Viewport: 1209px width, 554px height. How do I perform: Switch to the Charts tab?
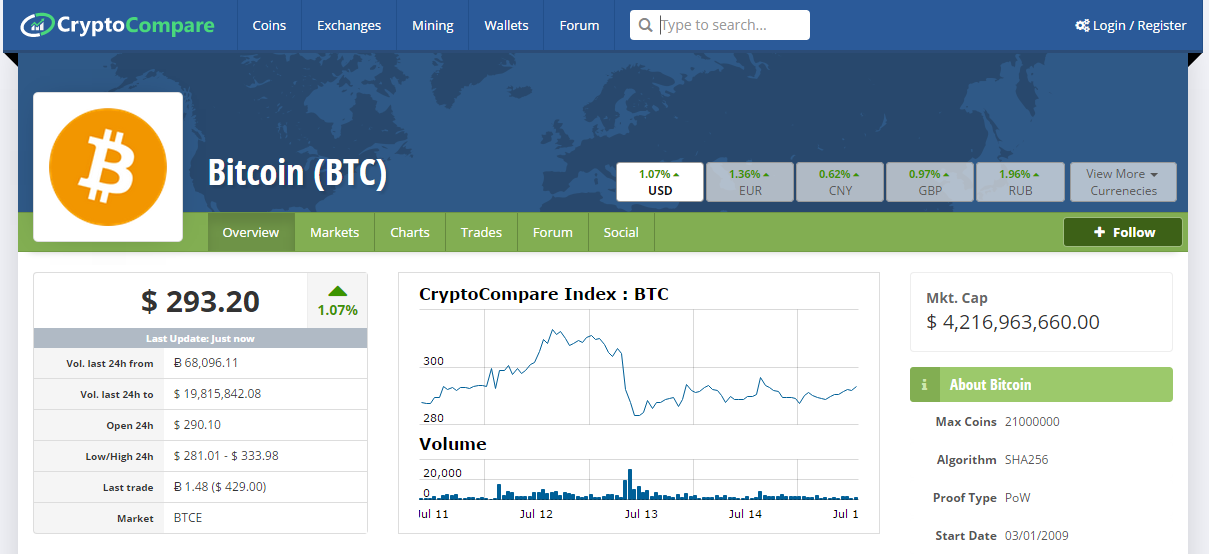tap(410, 232)
